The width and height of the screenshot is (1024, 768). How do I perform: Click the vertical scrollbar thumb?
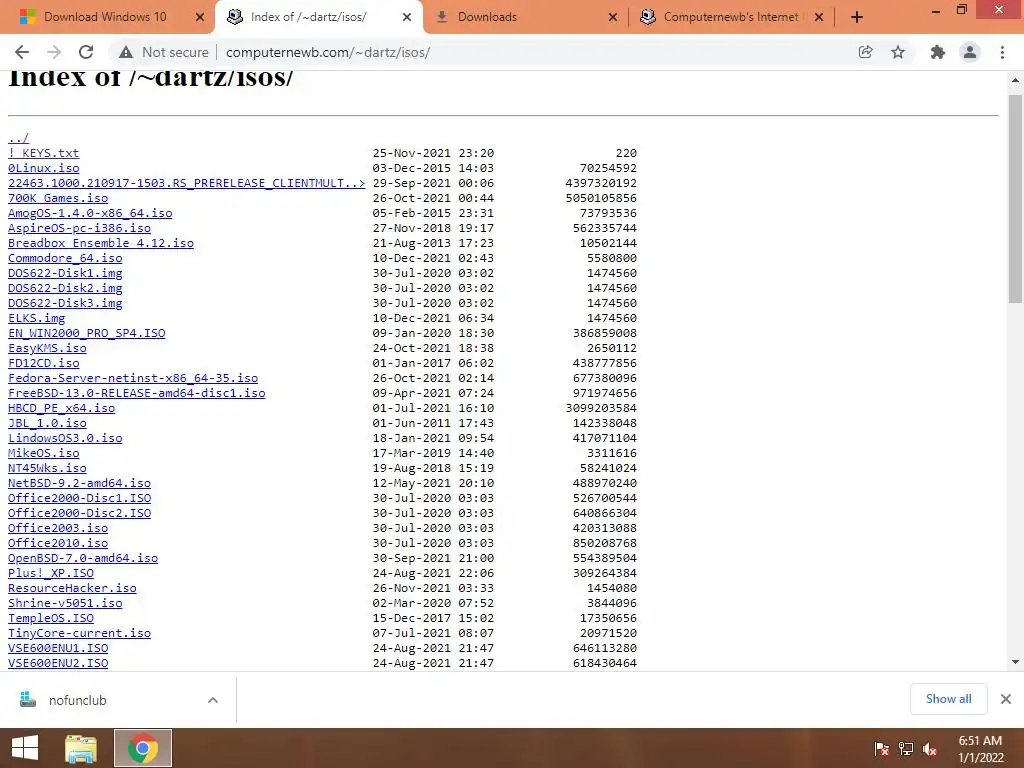[1015, 199]
